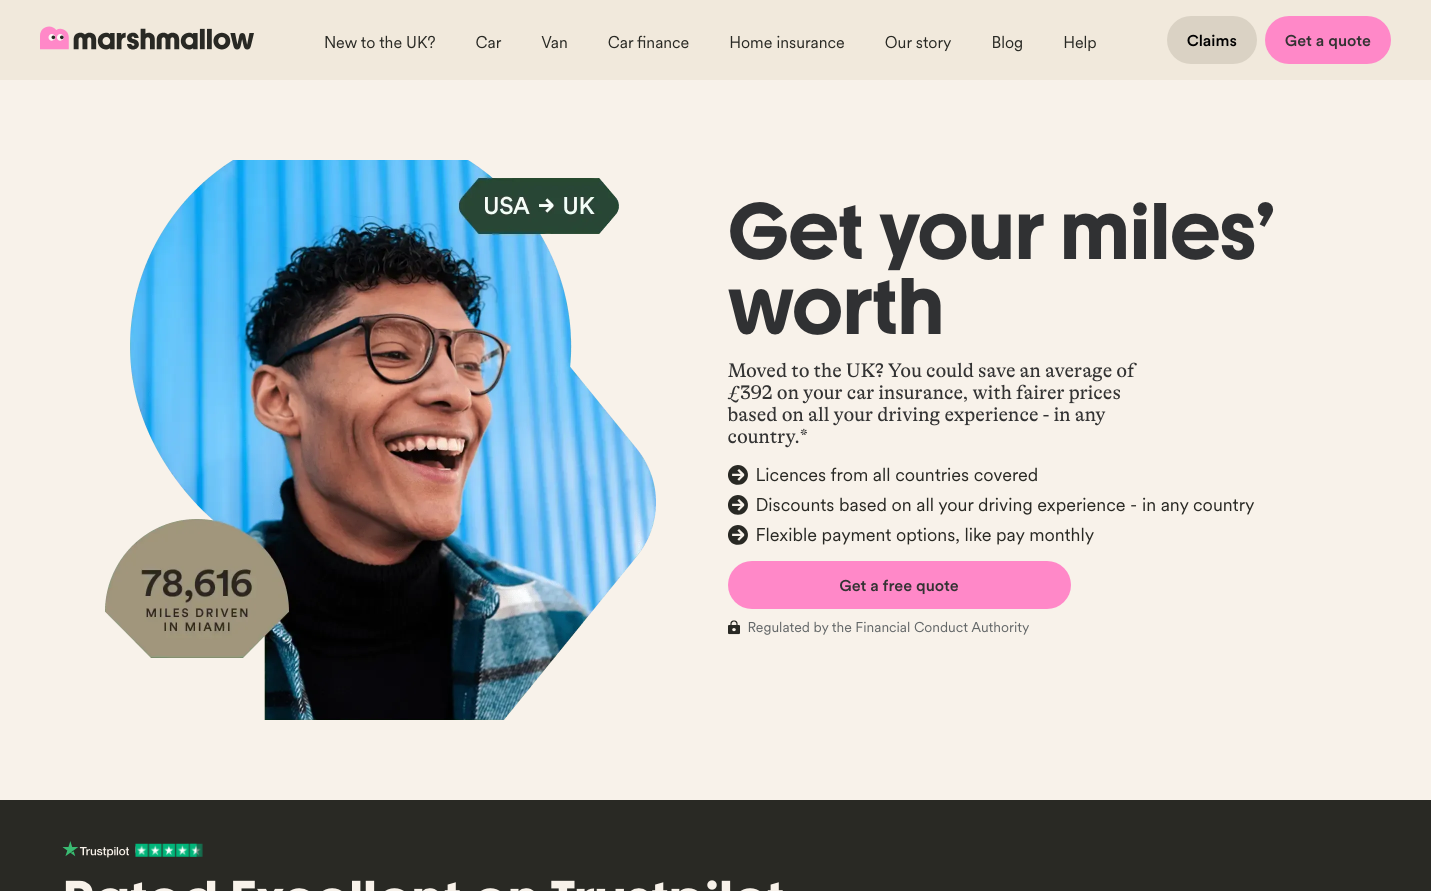Image resolution: width=1431 pixels, height=891 pixels.
Task: Click the Claims button
Action: point(1212,40)
